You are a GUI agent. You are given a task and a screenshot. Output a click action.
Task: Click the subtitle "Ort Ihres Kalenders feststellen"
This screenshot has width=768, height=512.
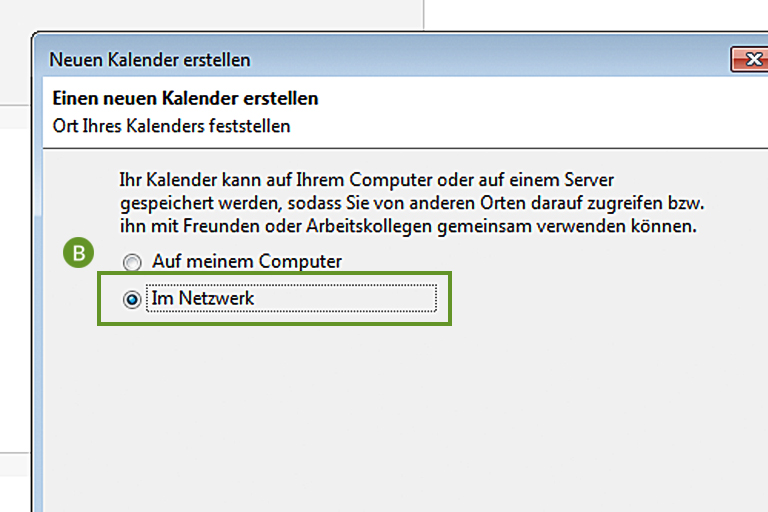[171, 126]
